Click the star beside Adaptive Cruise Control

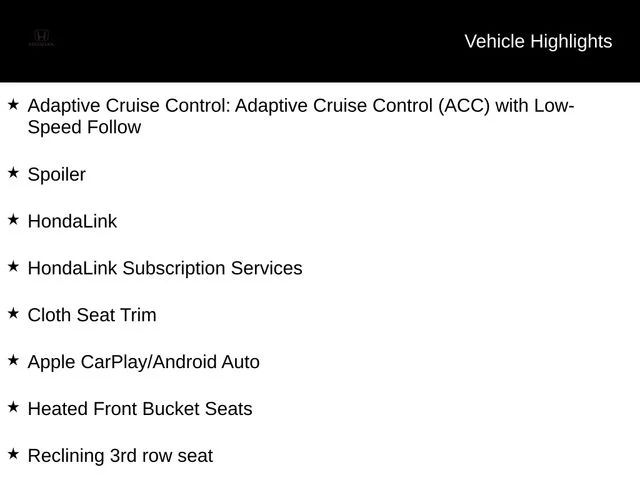(x=13, y=104)
